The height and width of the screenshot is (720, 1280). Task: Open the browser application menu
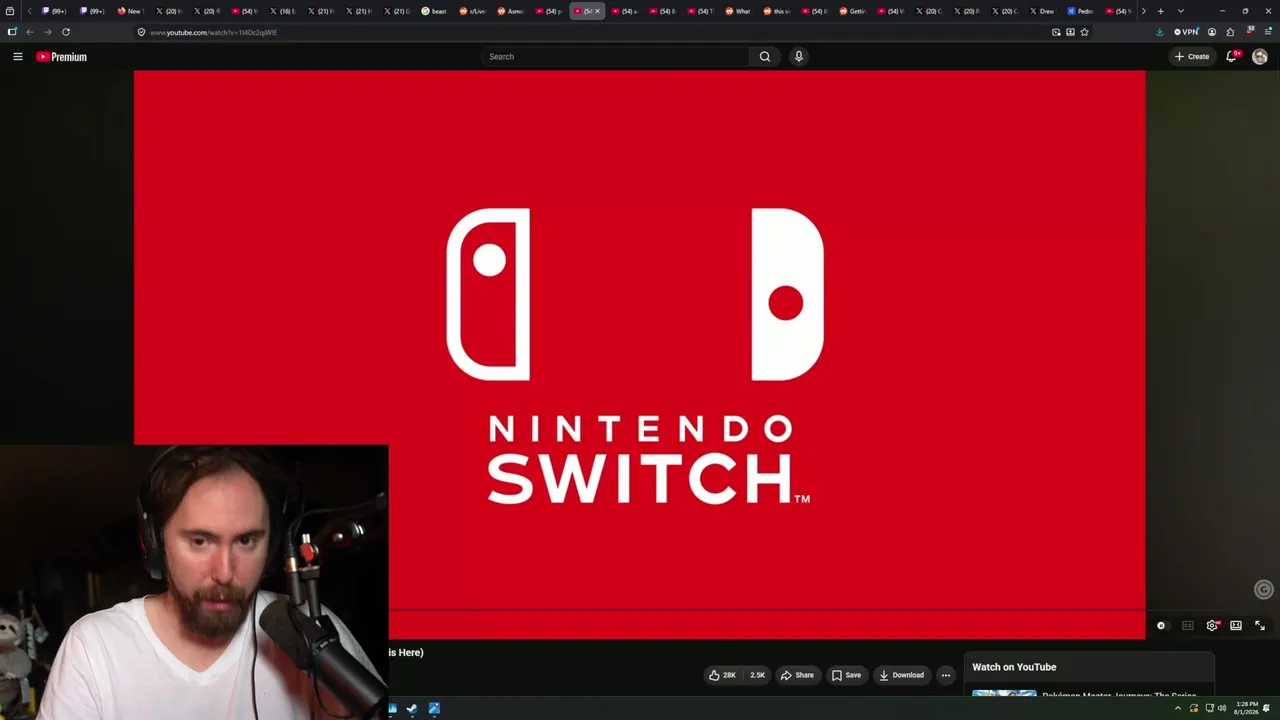(1267, 32)
